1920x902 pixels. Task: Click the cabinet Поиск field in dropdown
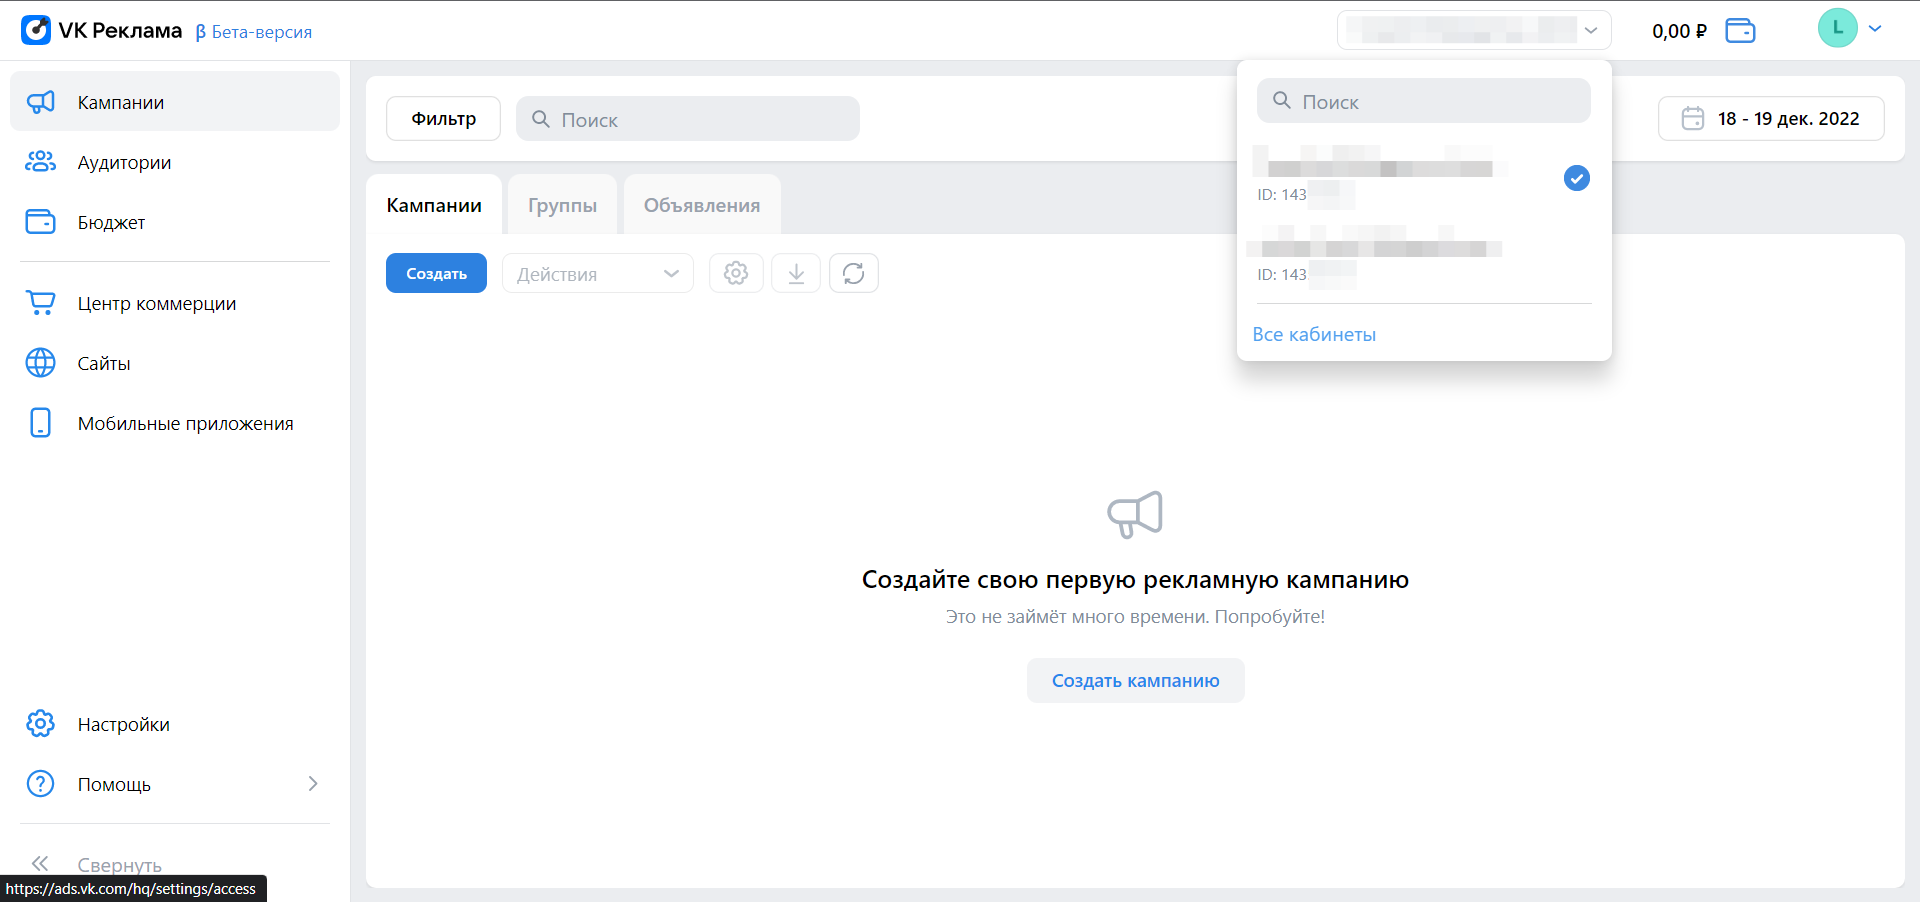1424,101
